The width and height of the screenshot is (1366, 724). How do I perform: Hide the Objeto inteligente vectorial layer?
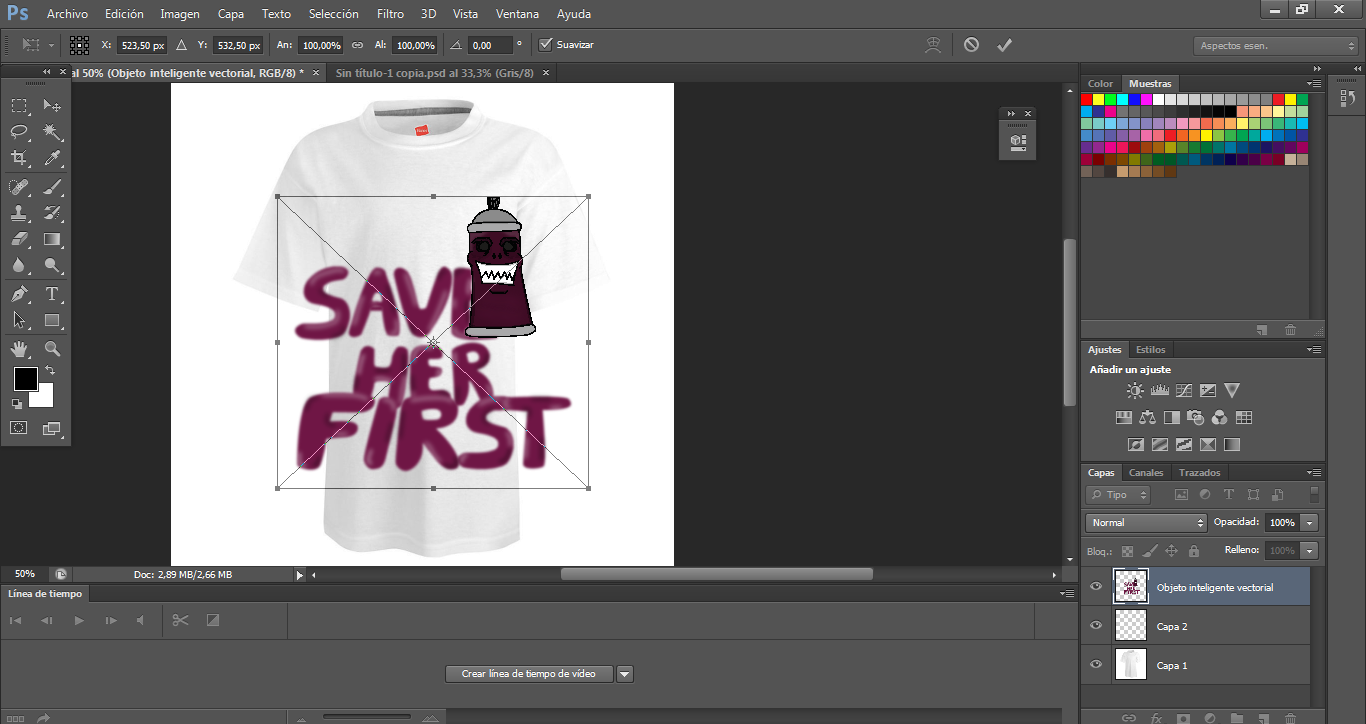1096,587
